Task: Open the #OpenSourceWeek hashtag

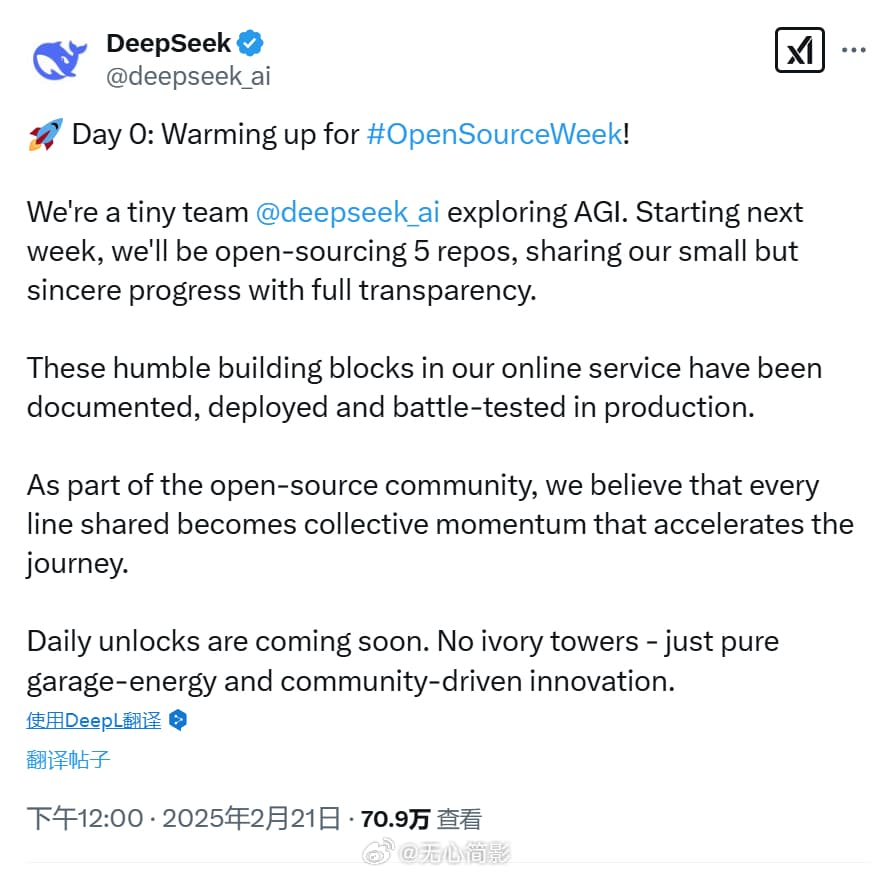Action: pyautogui.click(x=494, y=135)
